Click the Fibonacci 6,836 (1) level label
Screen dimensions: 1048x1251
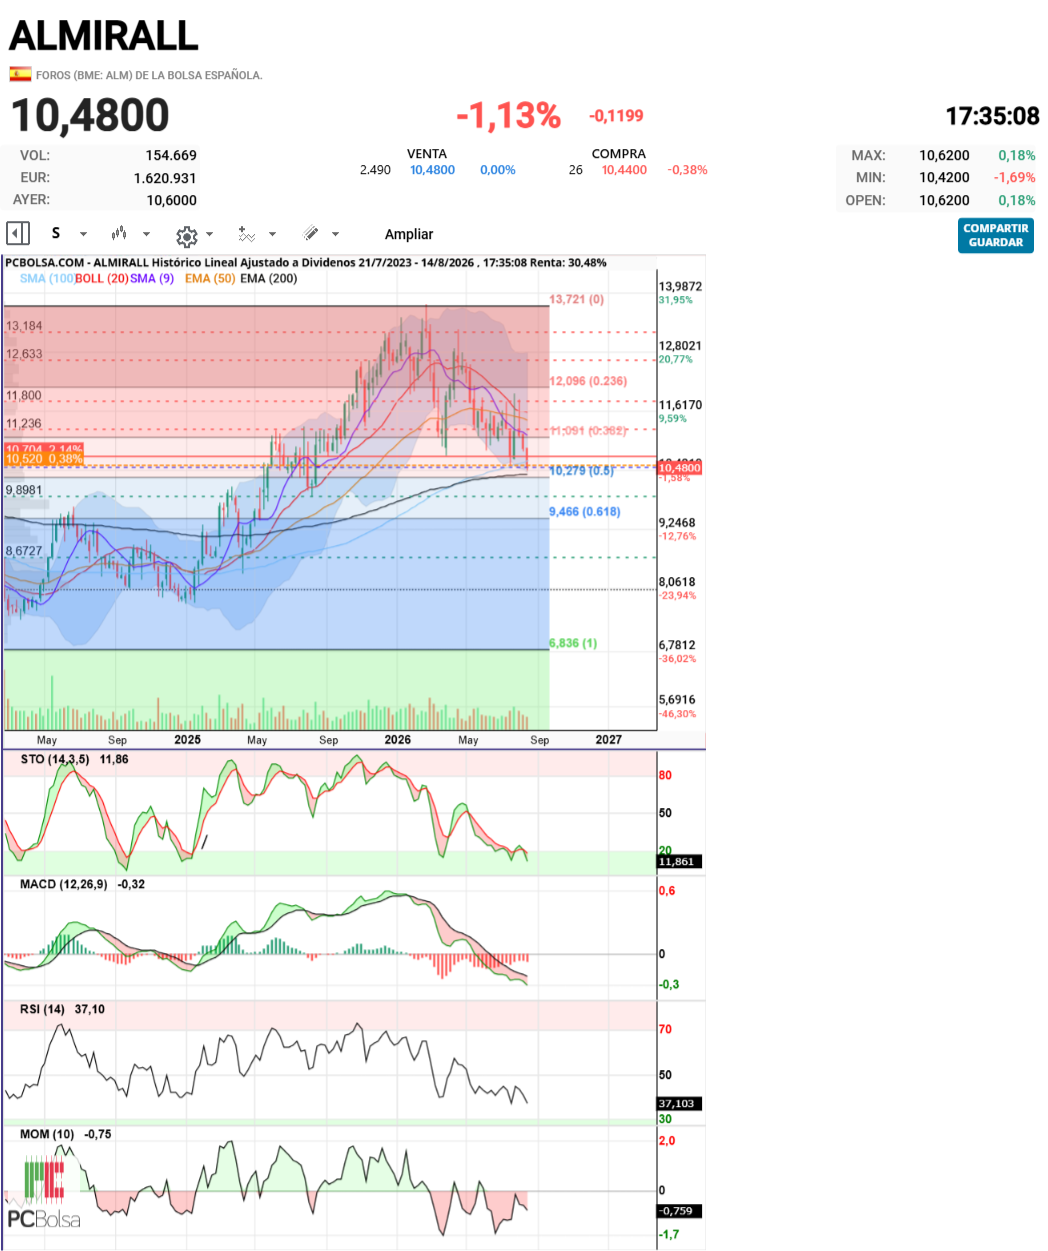click(x=573, y=643)
